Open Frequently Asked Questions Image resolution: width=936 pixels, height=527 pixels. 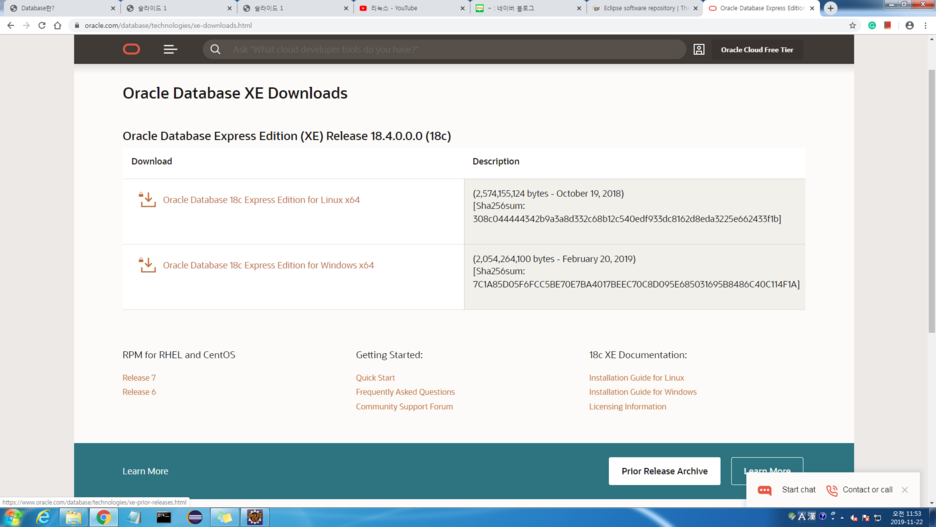click(x=405, y=392)
